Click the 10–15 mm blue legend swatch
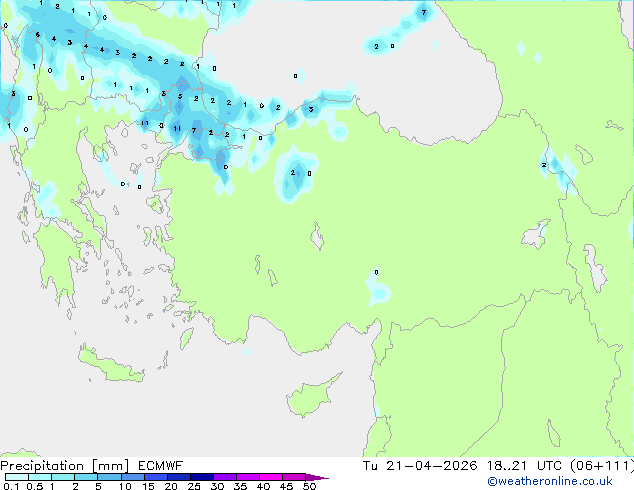The image size is (634, 490). click(x=132, y=477)
